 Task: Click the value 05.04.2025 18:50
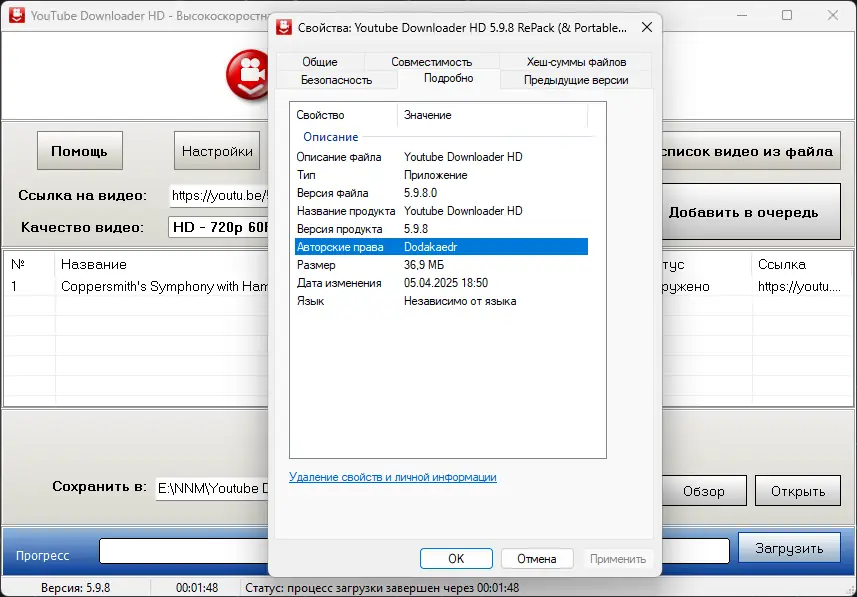446,283
